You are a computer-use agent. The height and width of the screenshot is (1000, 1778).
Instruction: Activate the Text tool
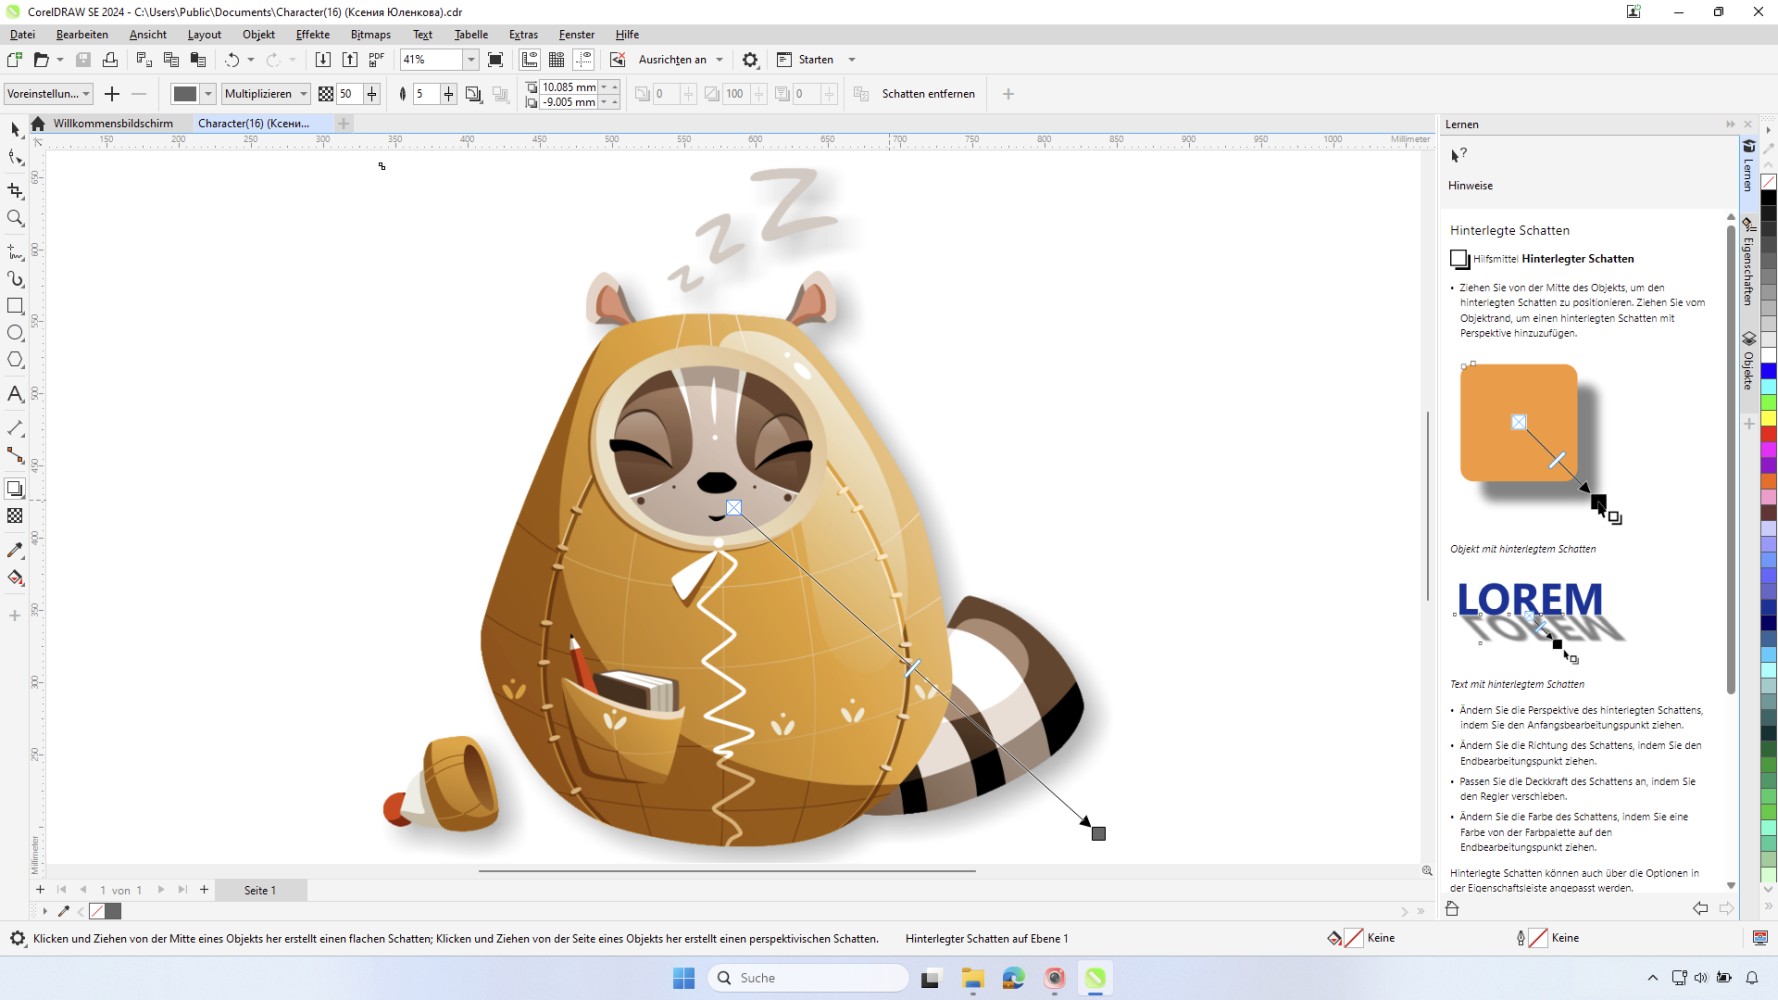pyautogui.click(x=15, y=394)
